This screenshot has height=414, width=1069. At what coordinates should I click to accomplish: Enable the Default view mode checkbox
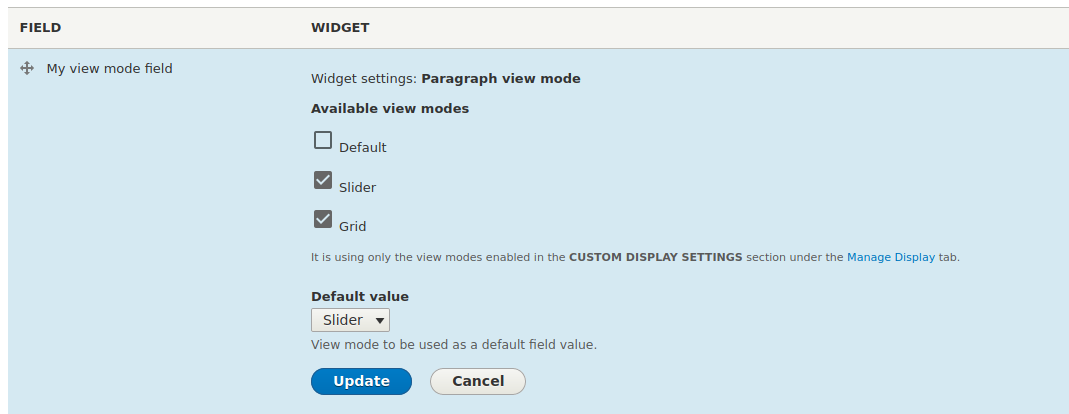click(x=322, y=141)
